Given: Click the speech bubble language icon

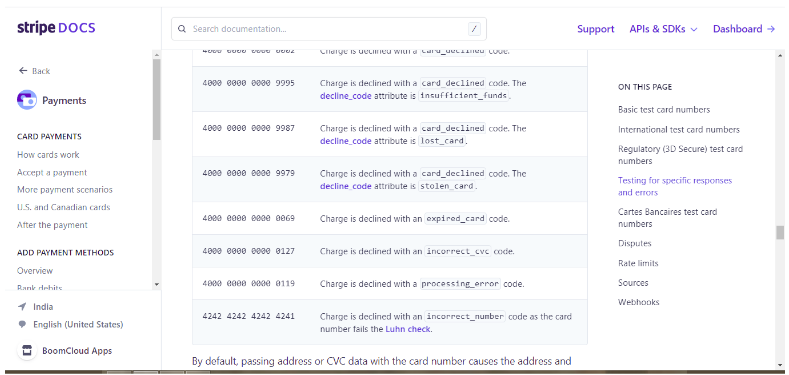Looking at the screenshot, I should coord(22,325).
